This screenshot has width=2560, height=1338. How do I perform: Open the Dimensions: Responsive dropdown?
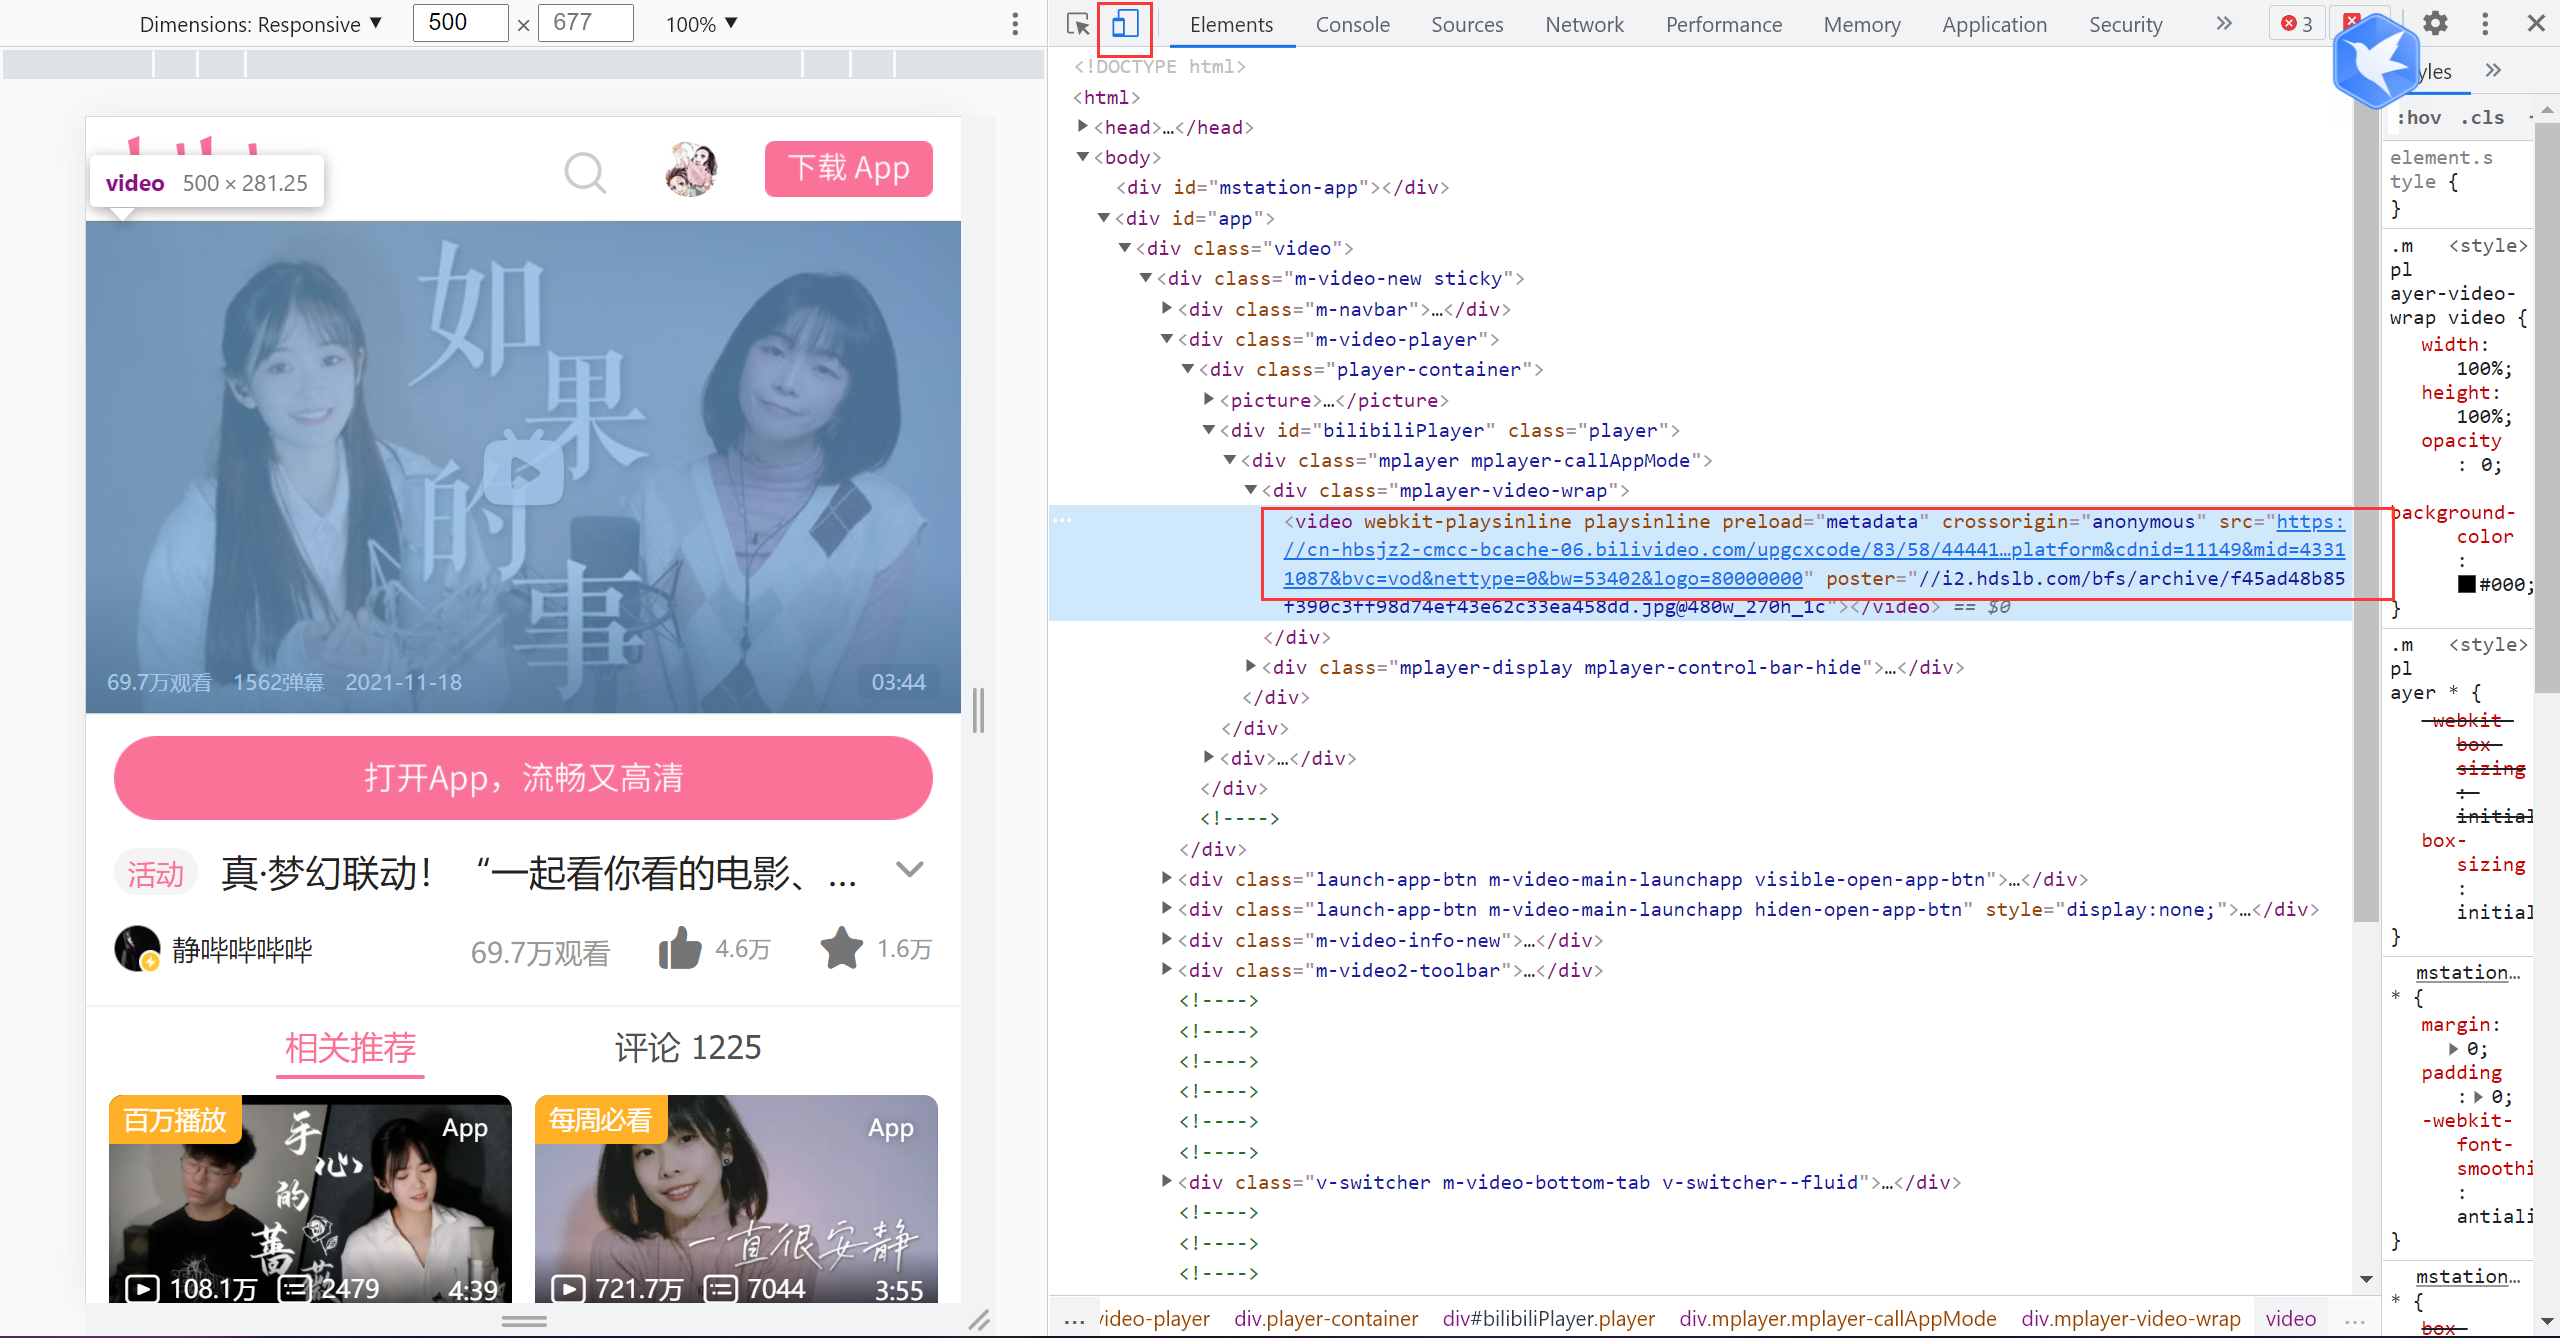(x=260, y=24)
